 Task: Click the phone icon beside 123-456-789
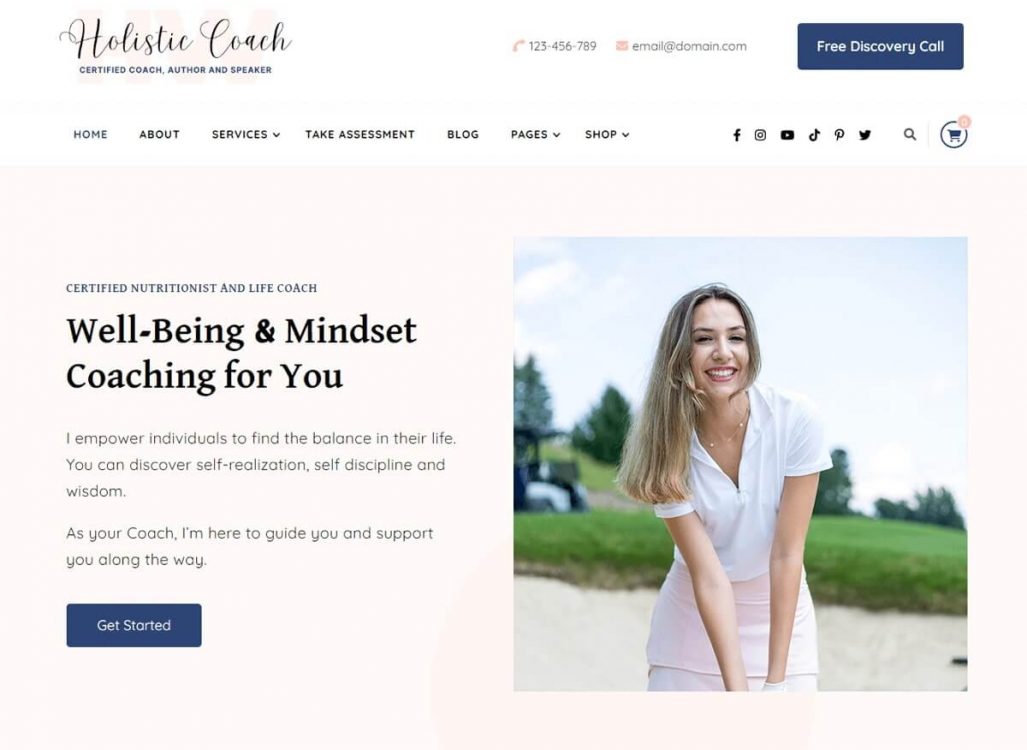(518, 46)
